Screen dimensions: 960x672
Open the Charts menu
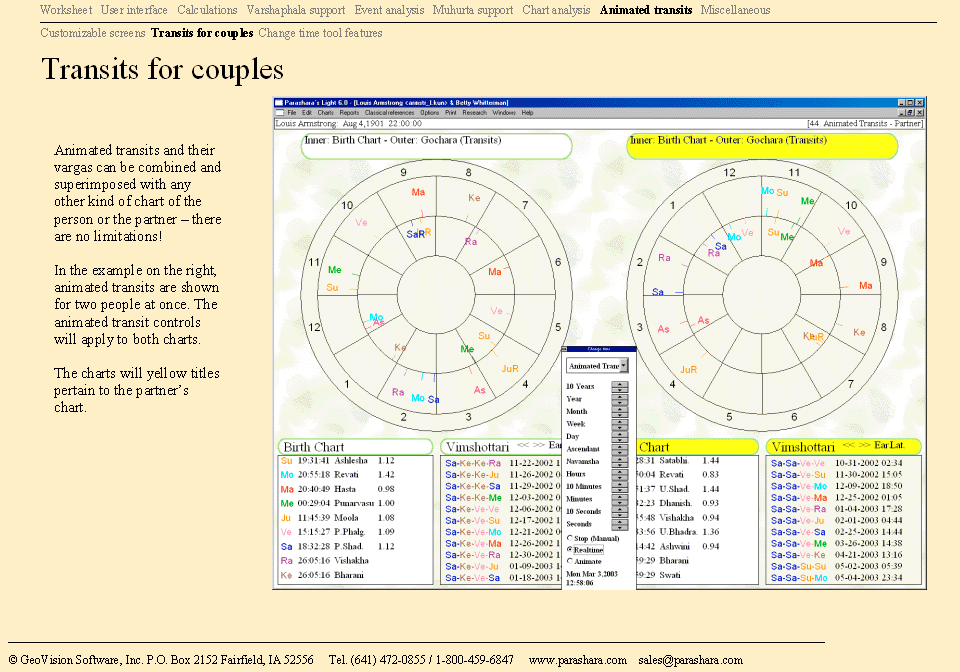click(325, 113)
